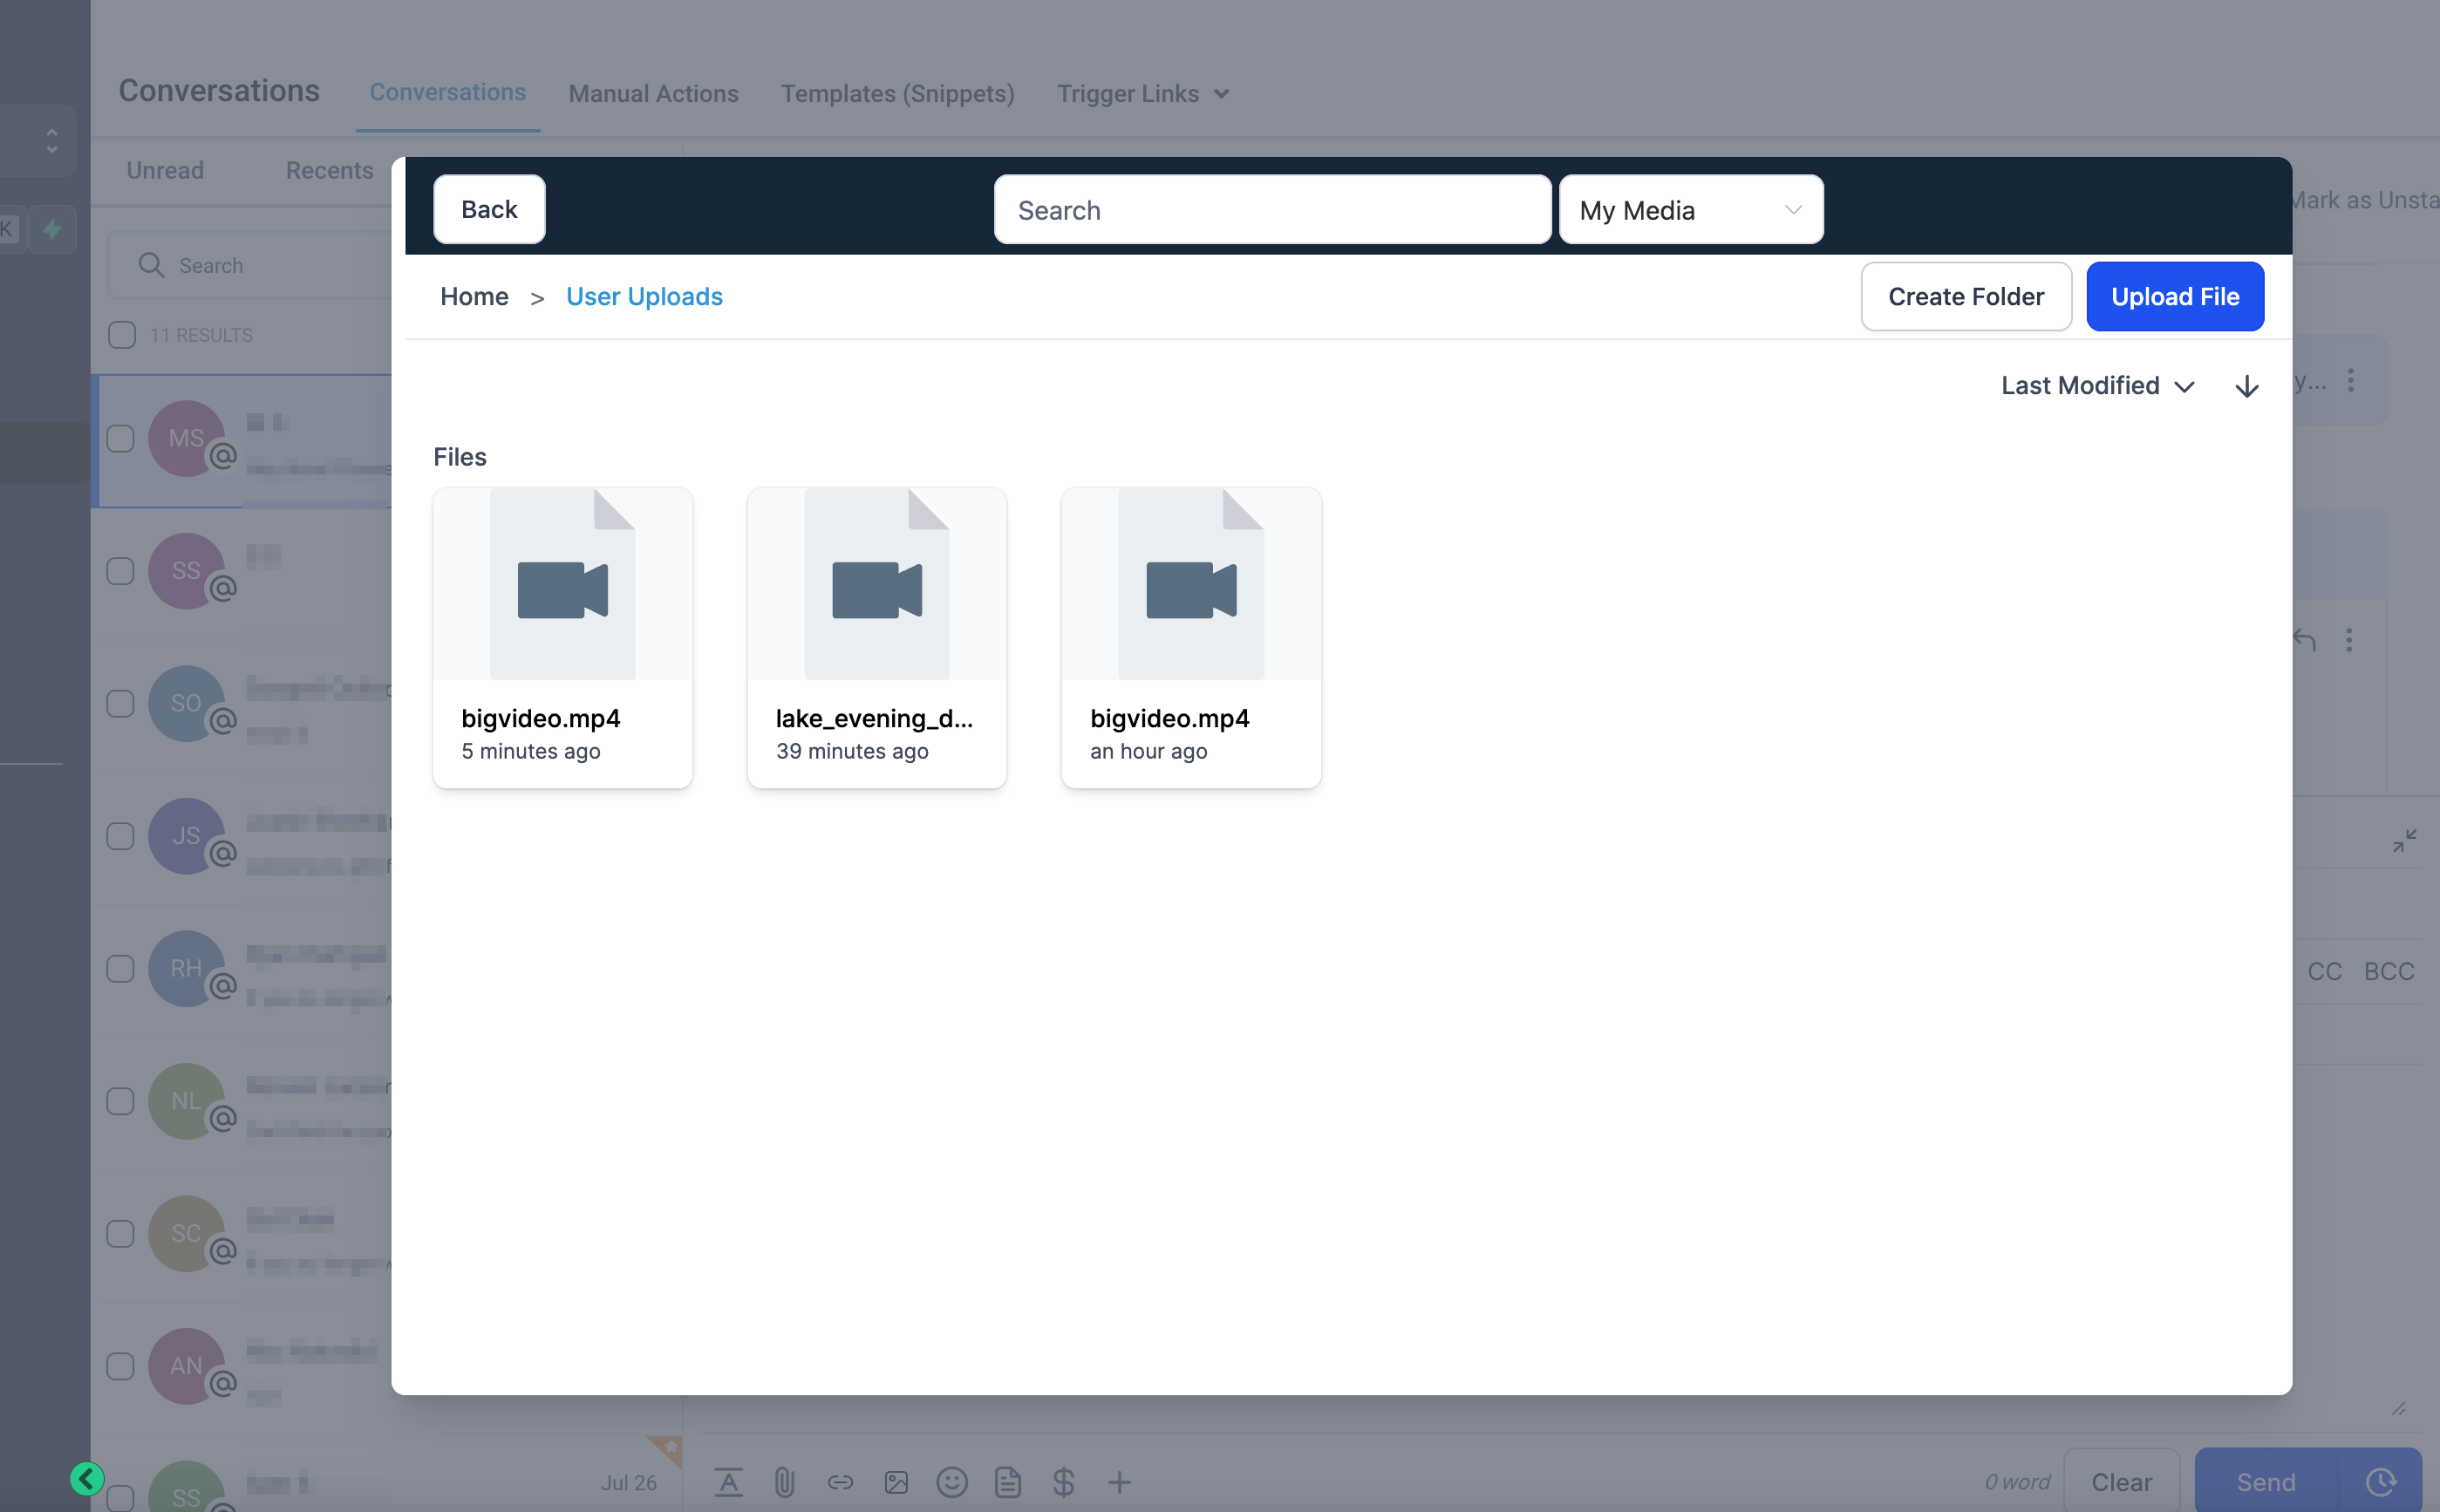Check the box beside RH conversation
This screenshot has height=1512, width=2440.
click(x=120, y=968)
